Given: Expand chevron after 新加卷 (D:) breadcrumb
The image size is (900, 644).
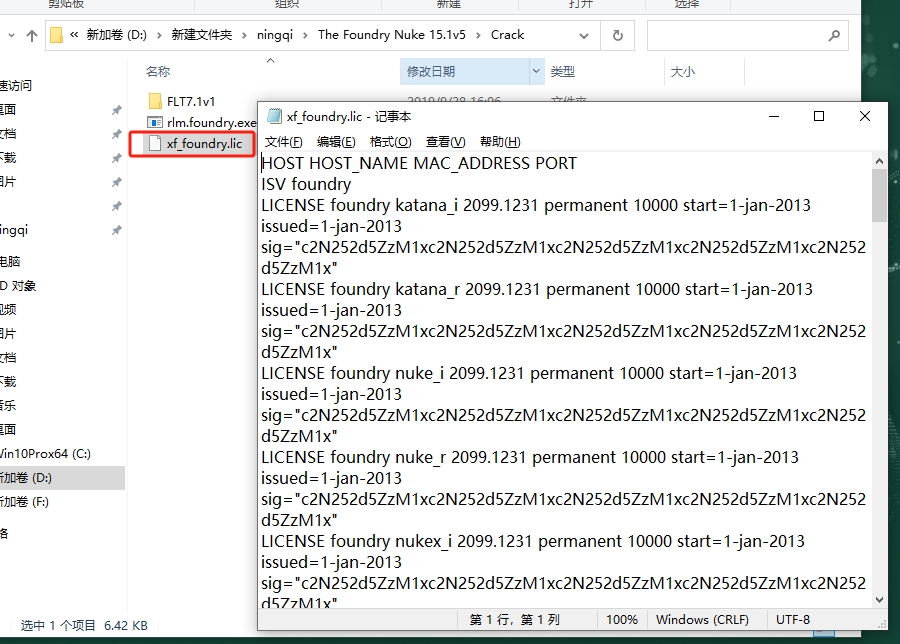Looking at the screenshot, I should point(159,35).
